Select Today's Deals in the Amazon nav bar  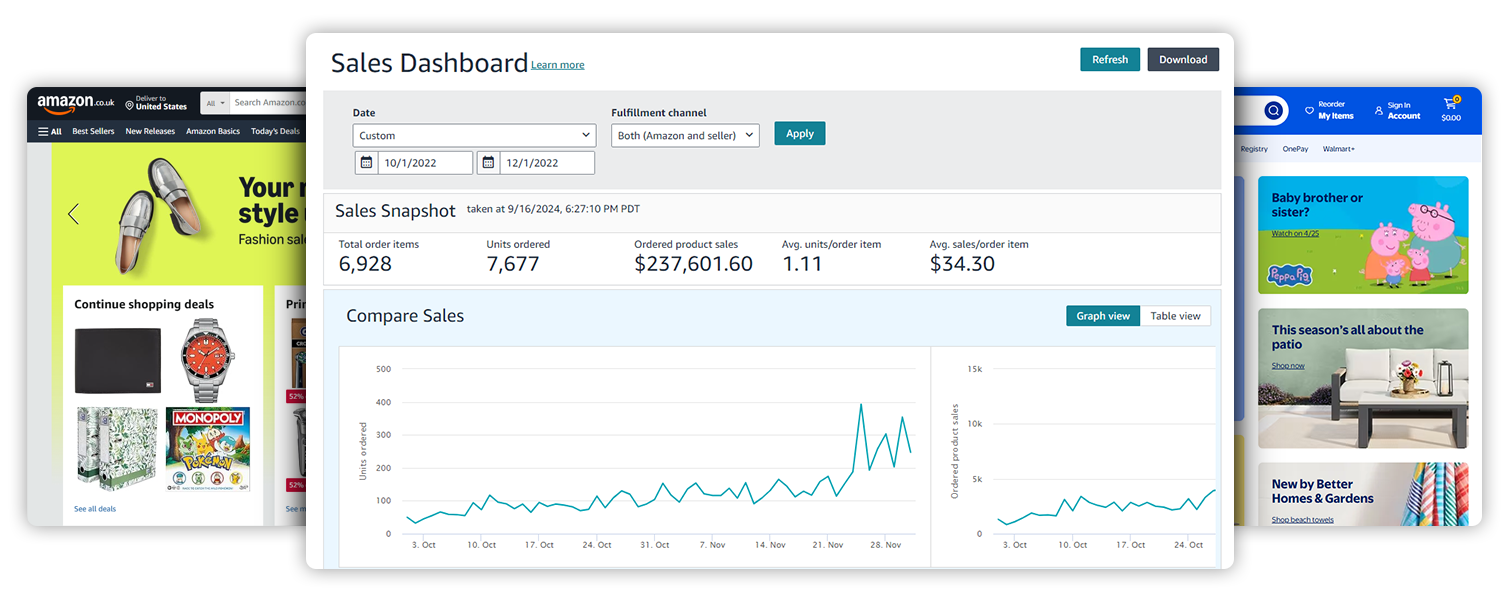click(275, 131)
